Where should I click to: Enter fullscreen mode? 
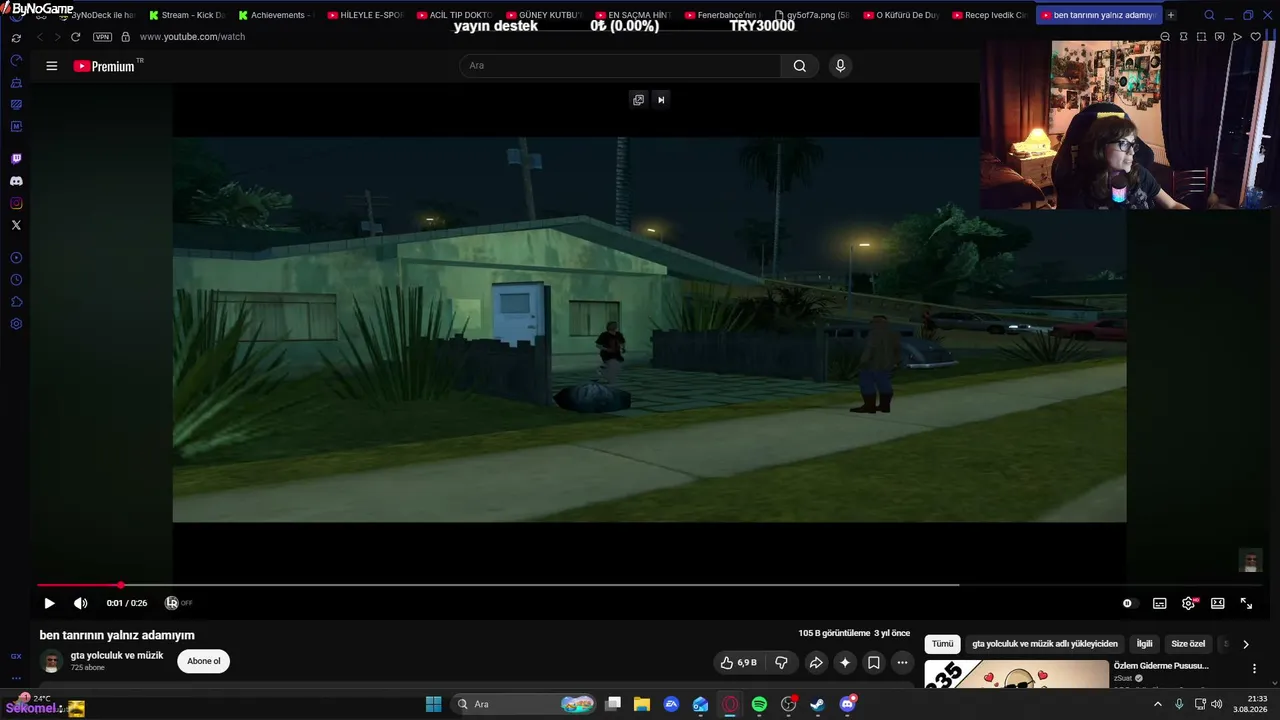click(1247, 603)
